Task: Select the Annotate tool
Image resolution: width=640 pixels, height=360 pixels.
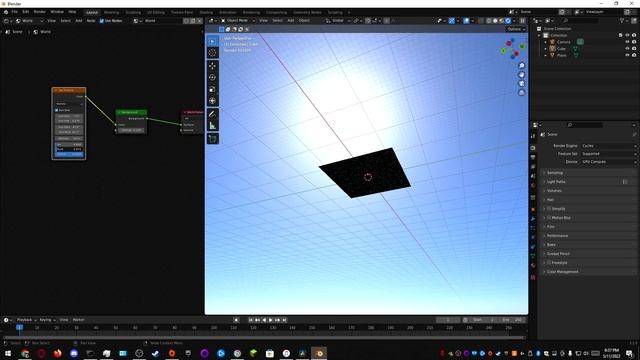Action: [x=212, y=114]
